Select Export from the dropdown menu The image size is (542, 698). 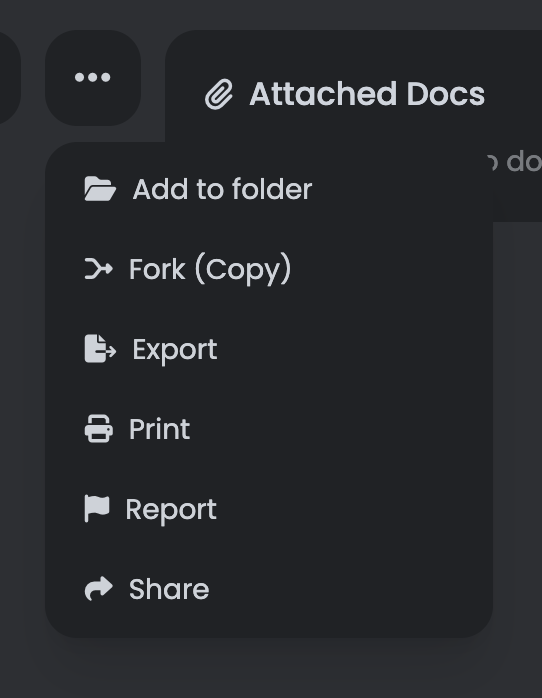pyautogui.click(x=269, y=349)
